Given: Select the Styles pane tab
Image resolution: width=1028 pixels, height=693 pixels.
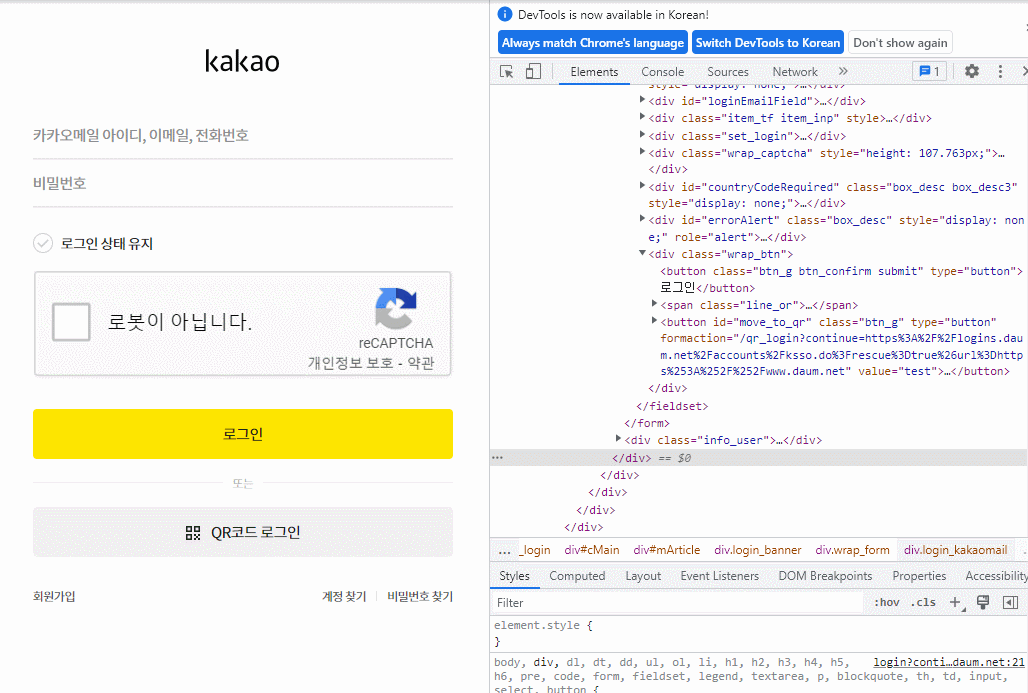Looking at the screenshot, I should point(514,576).
